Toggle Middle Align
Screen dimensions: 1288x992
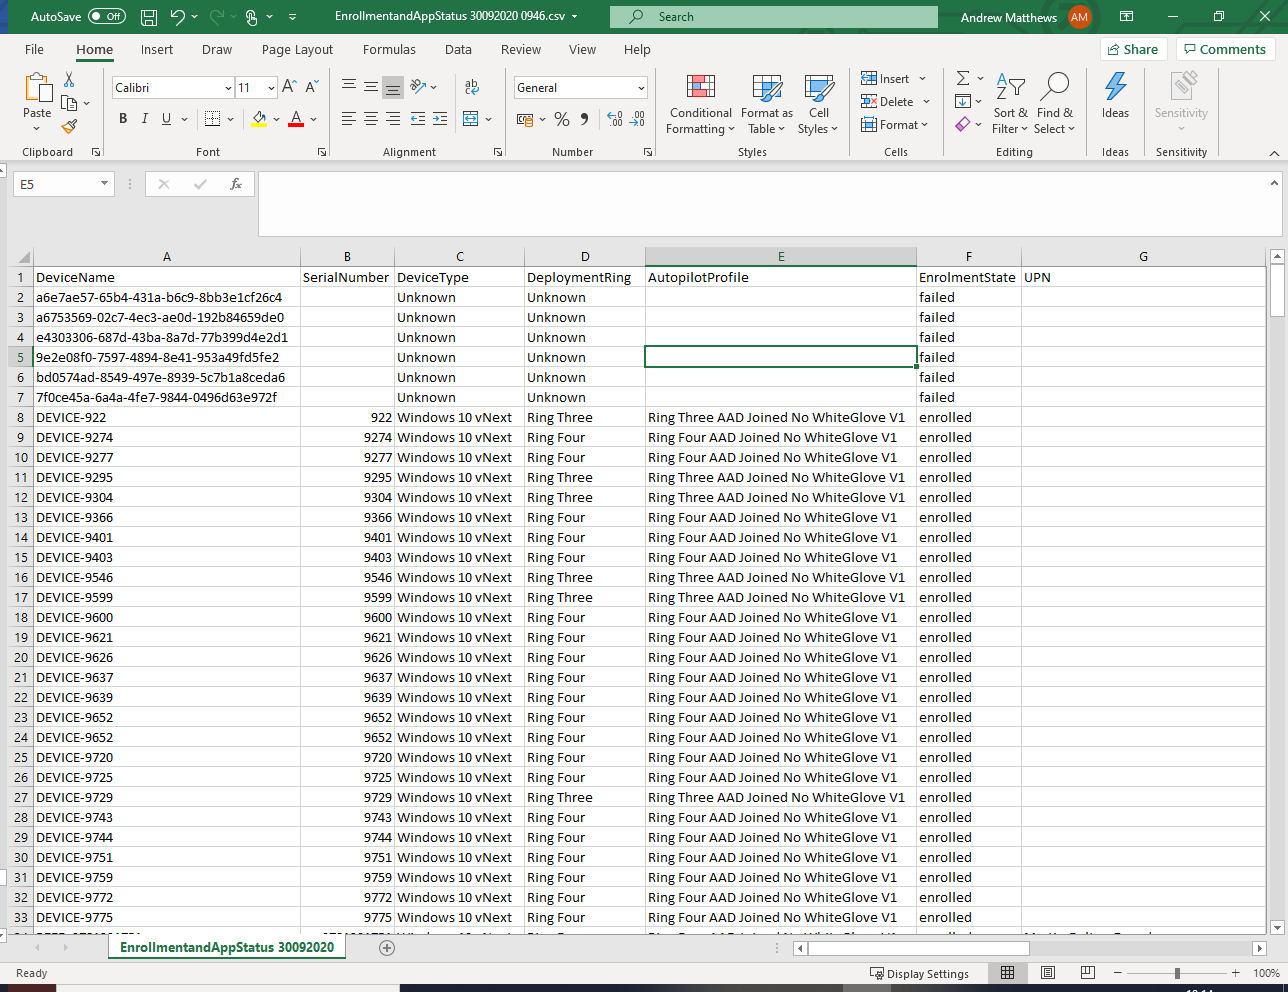pyautogui.click(x=371, y=87)
